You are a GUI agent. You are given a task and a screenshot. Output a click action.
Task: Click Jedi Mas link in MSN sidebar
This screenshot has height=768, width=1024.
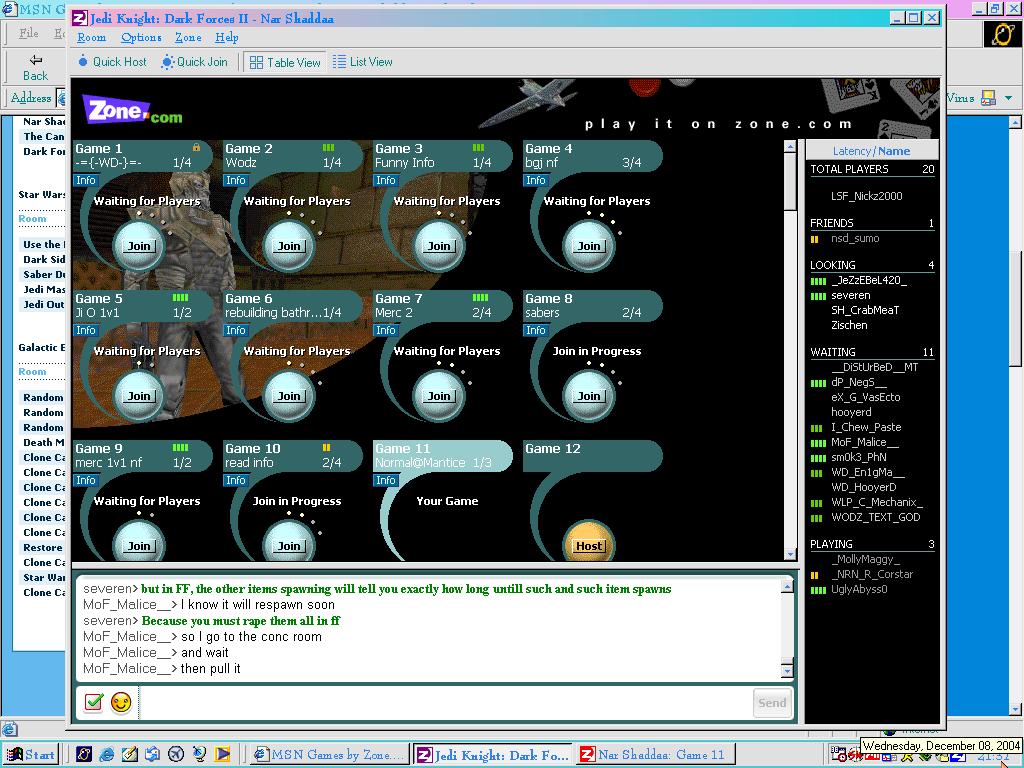(x=44, y=289)
